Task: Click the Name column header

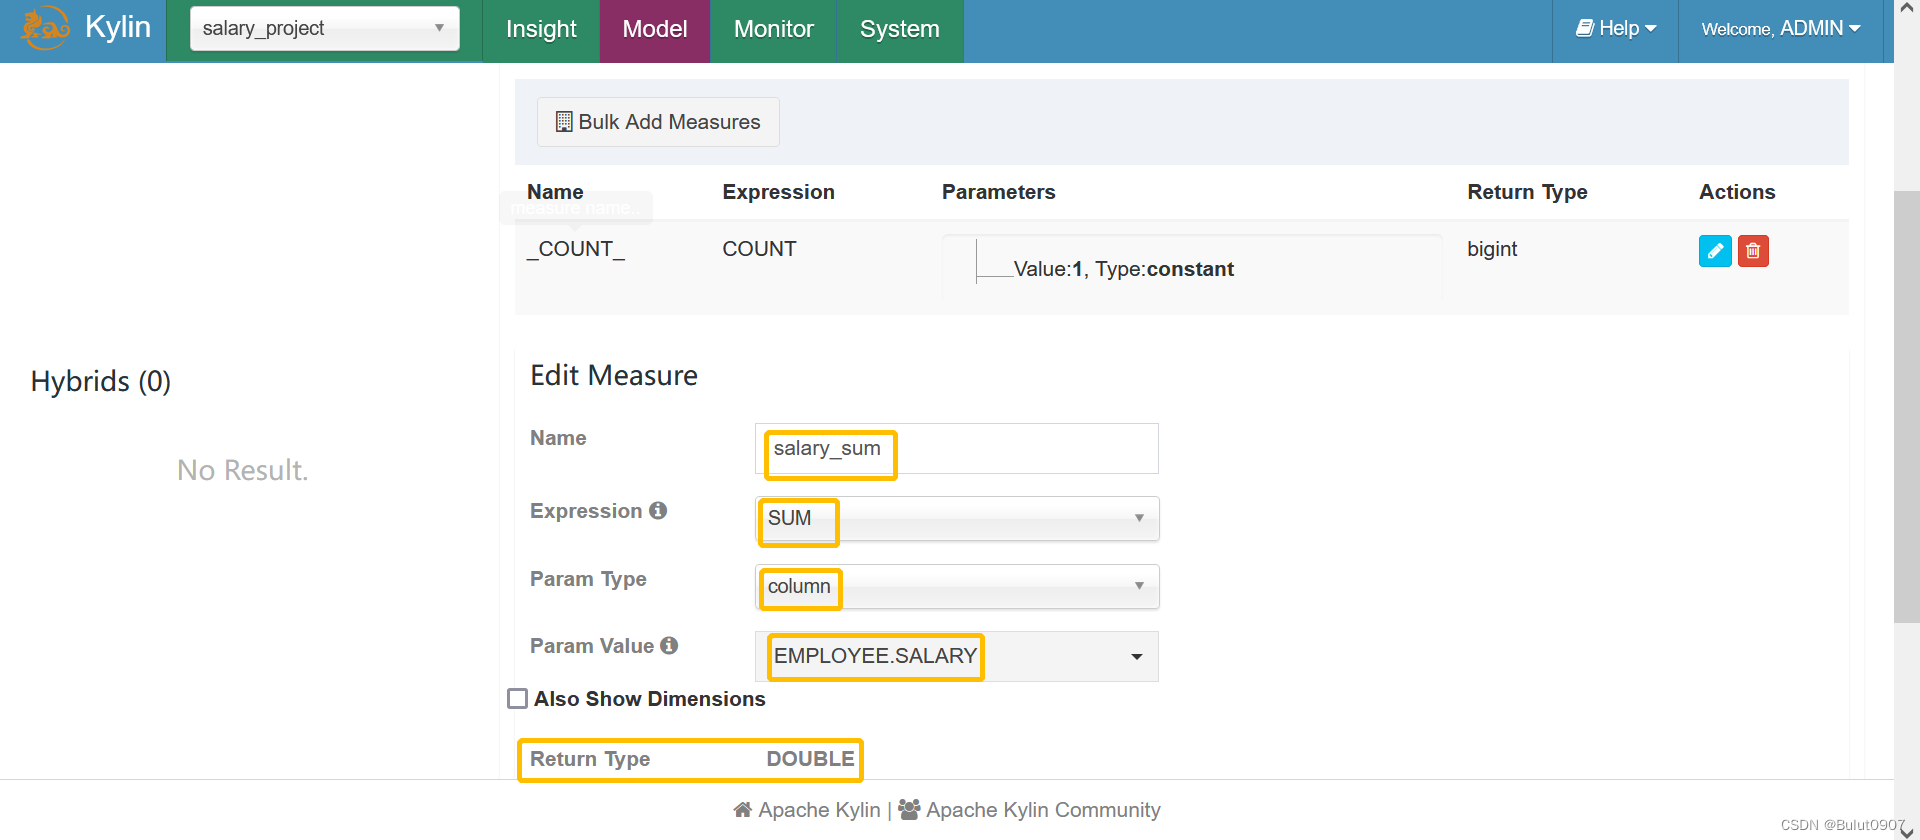Action: (555, 192)
